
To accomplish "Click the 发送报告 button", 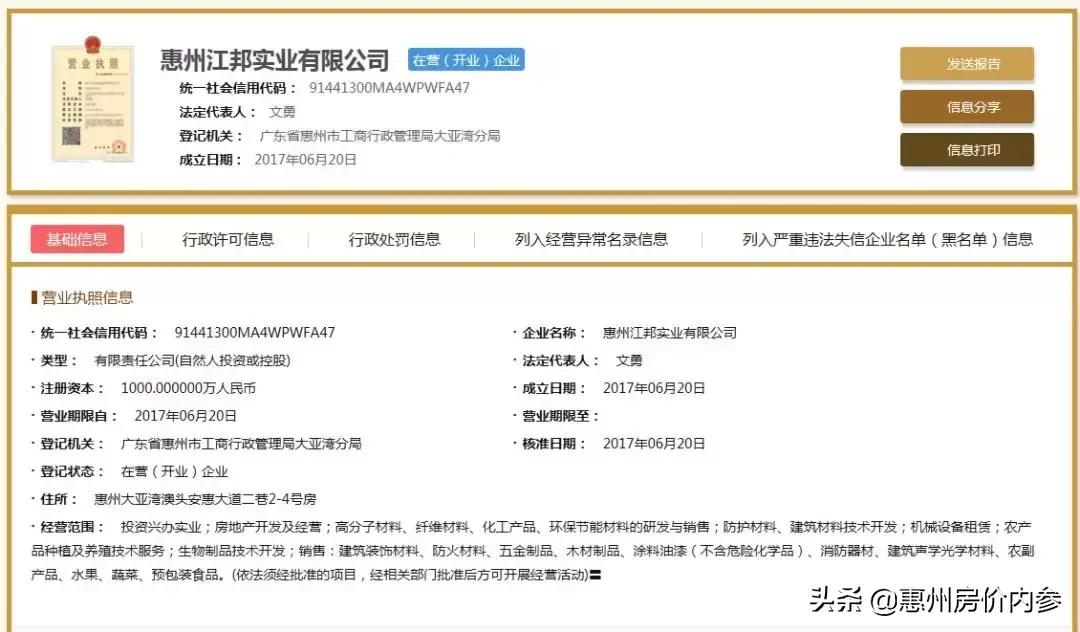I will (966, 62).
